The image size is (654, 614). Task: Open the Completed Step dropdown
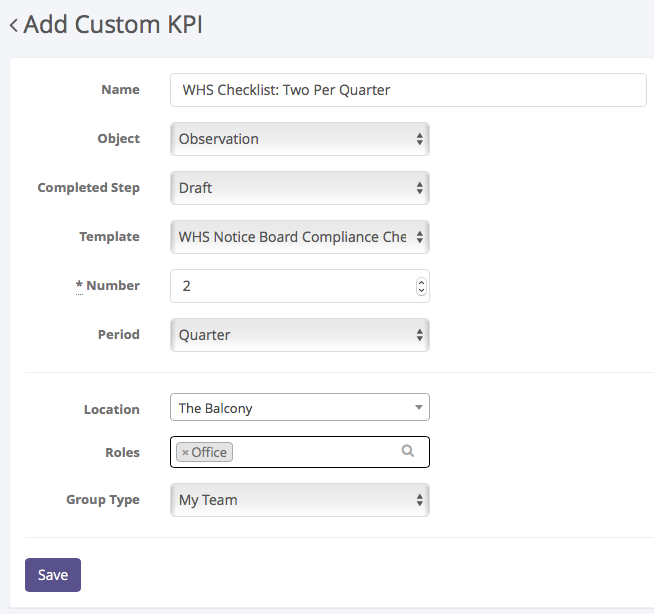(300, 188)
